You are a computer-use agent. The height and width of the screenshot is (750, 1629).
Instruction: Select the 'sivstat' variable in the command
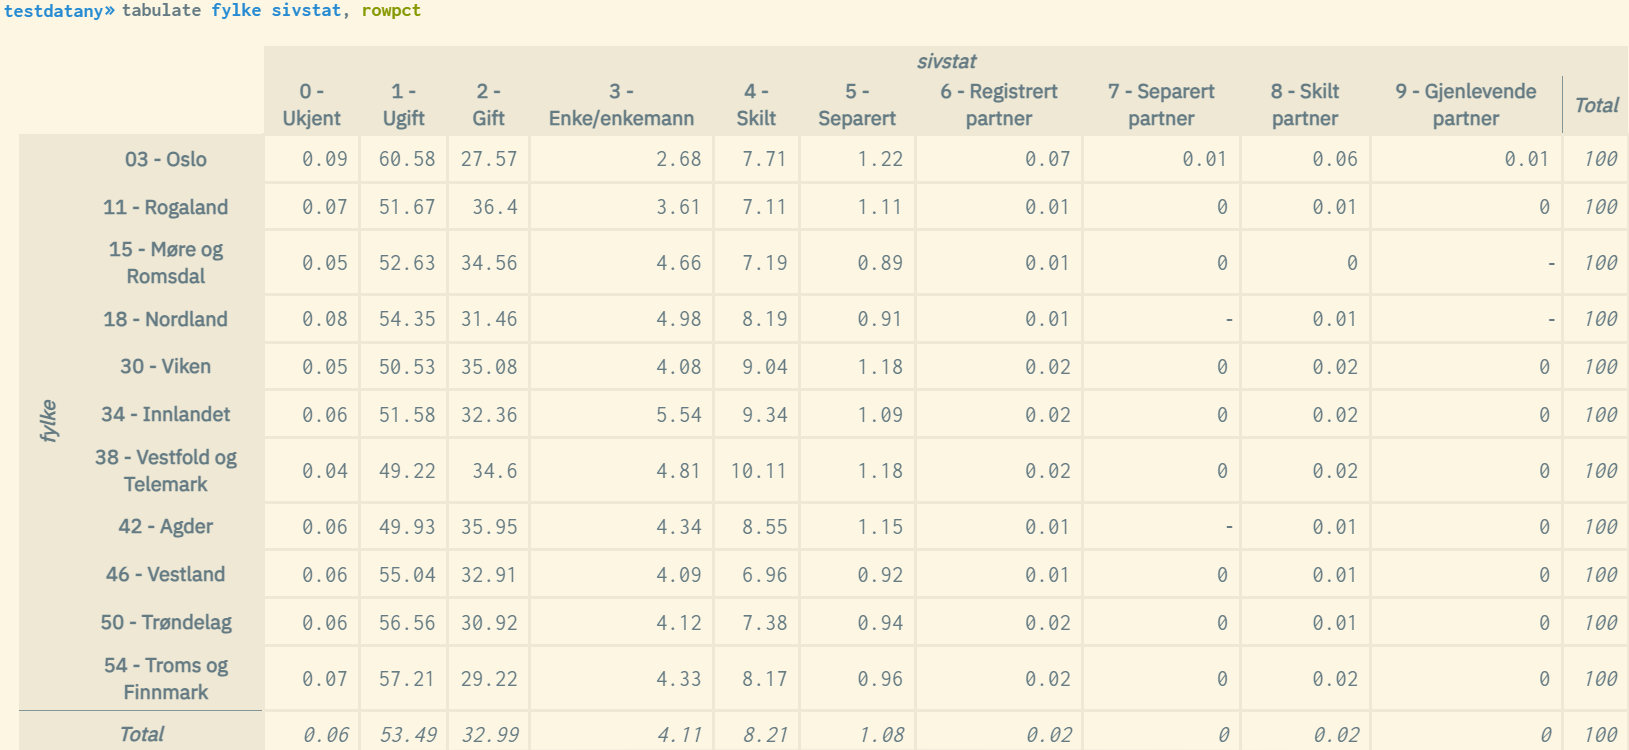(306, 11)
